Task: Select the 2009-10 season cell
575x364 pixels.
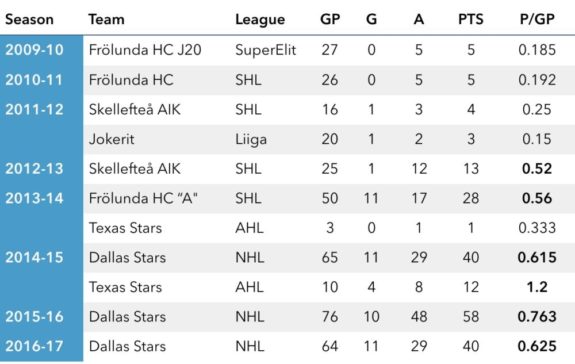Action: [x=34, y=50]
